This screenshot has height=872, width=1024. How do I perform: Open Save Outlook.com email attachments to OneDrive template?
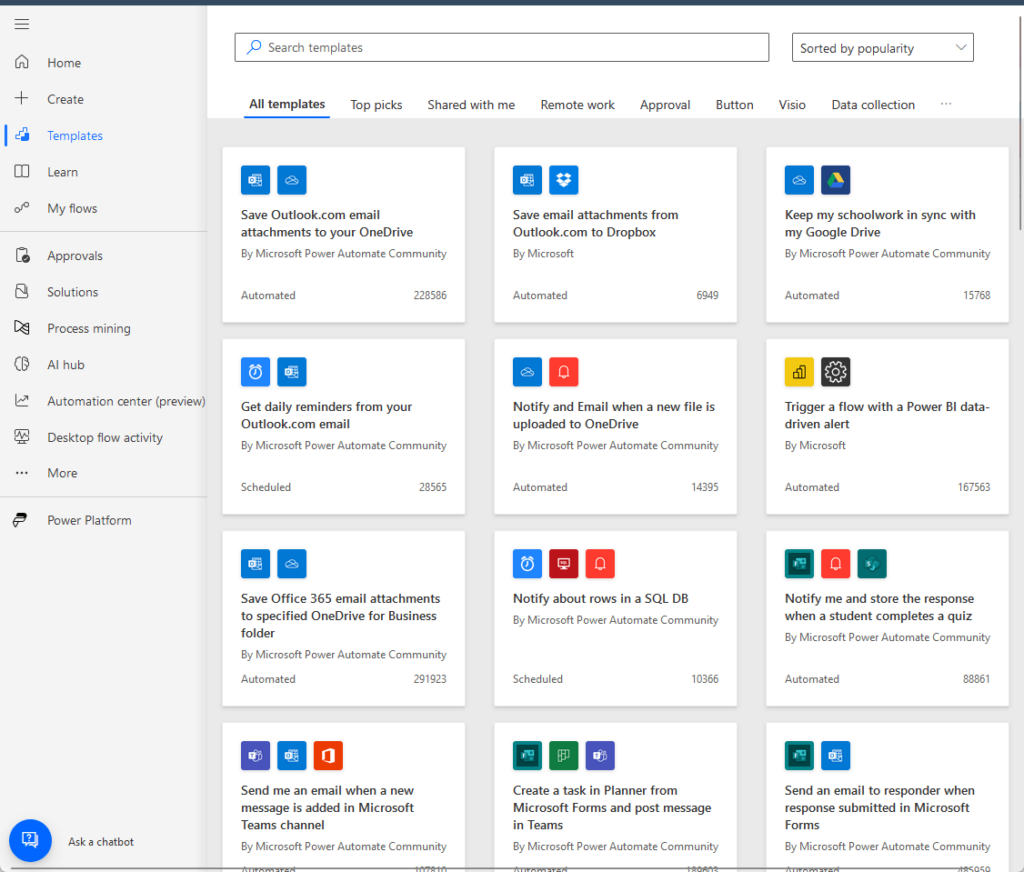344,234
